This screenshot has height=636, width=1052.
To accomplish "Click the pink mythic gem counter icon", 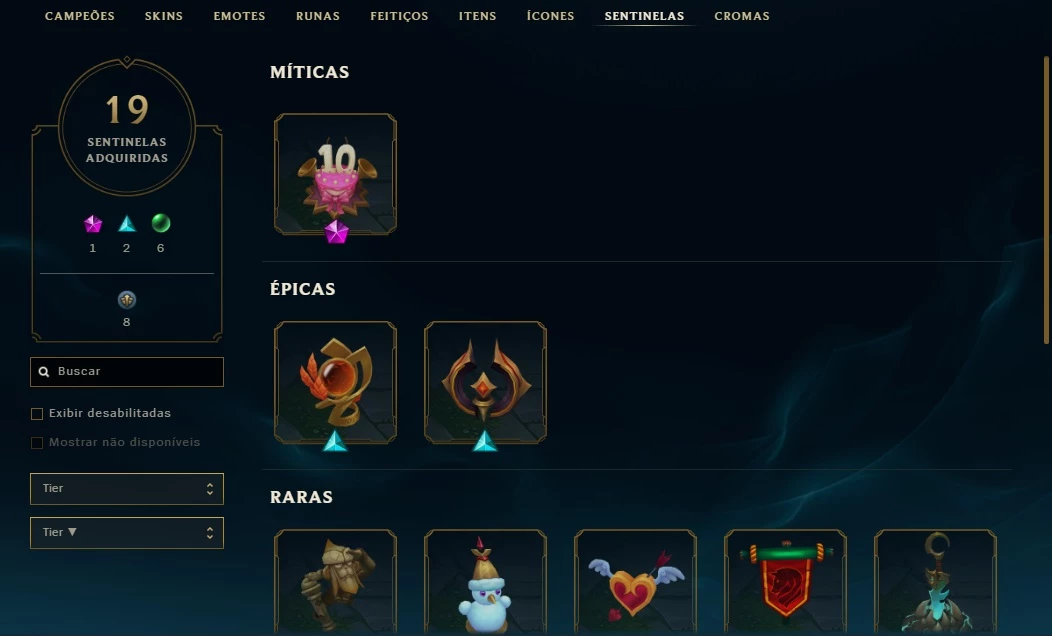I will click(93, 224).
